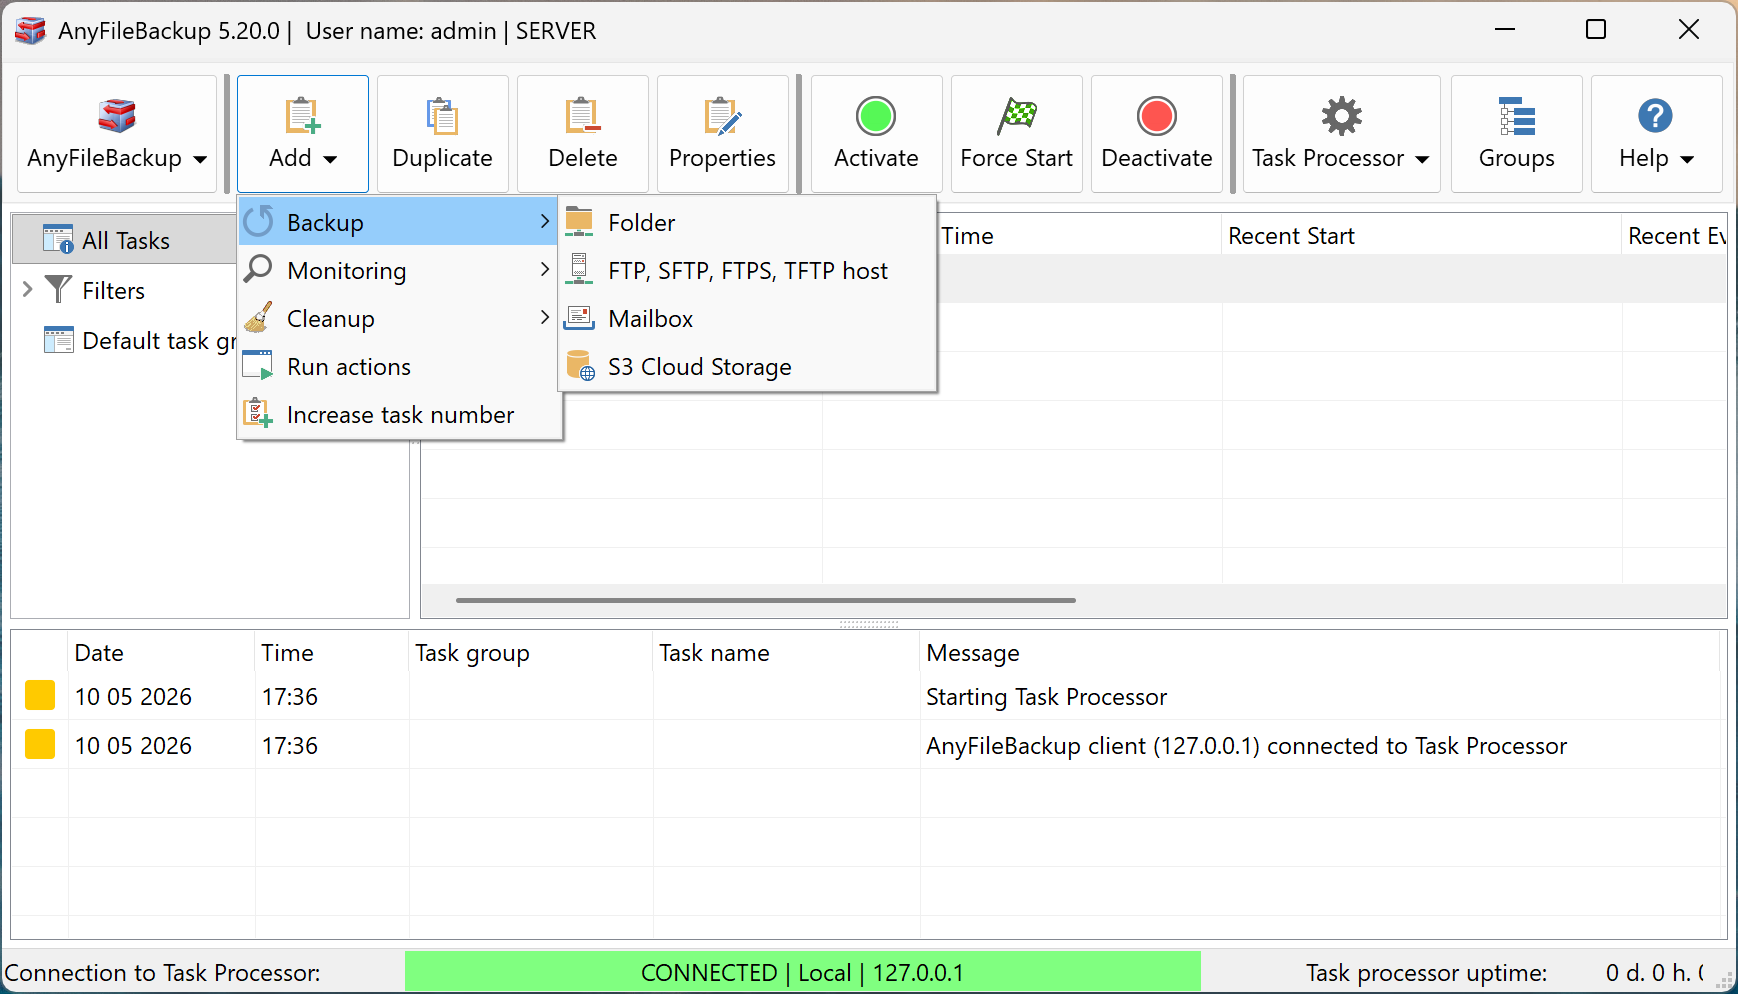Expand the Filters tree node
Viewport: 1738px width, 994px height.
(x=28, y=290)
